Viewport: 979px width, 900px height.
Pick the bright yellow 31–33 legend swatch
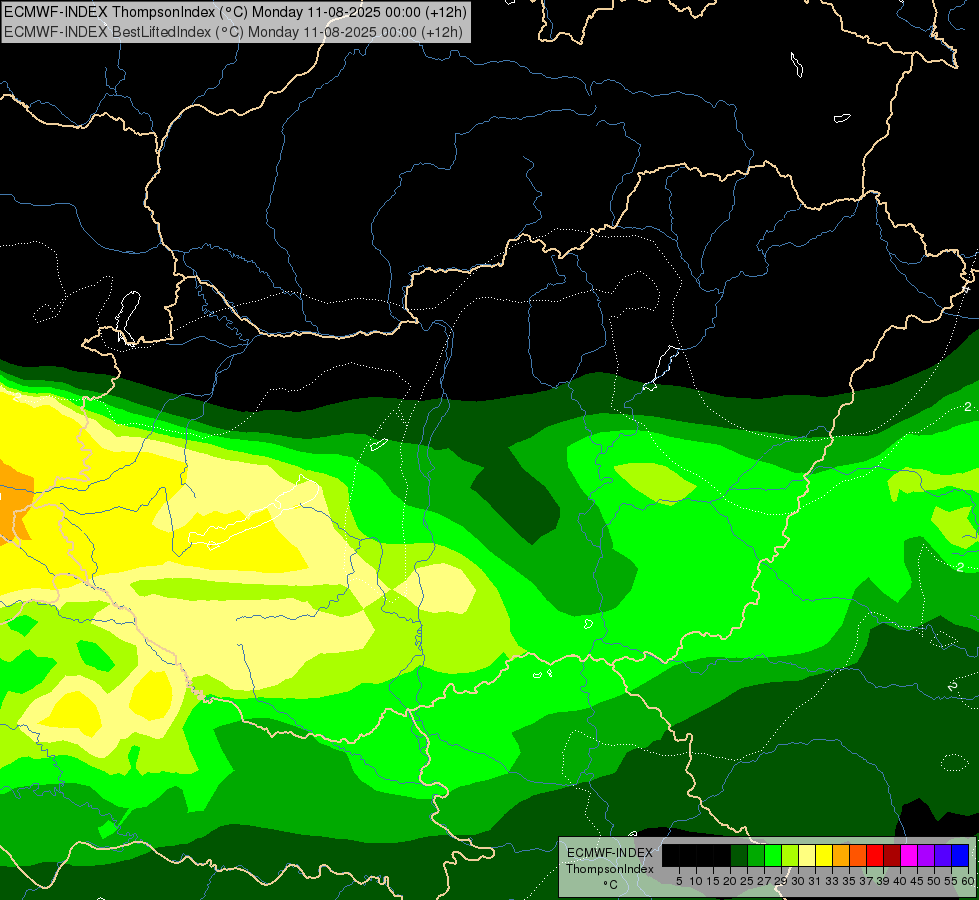824,855
